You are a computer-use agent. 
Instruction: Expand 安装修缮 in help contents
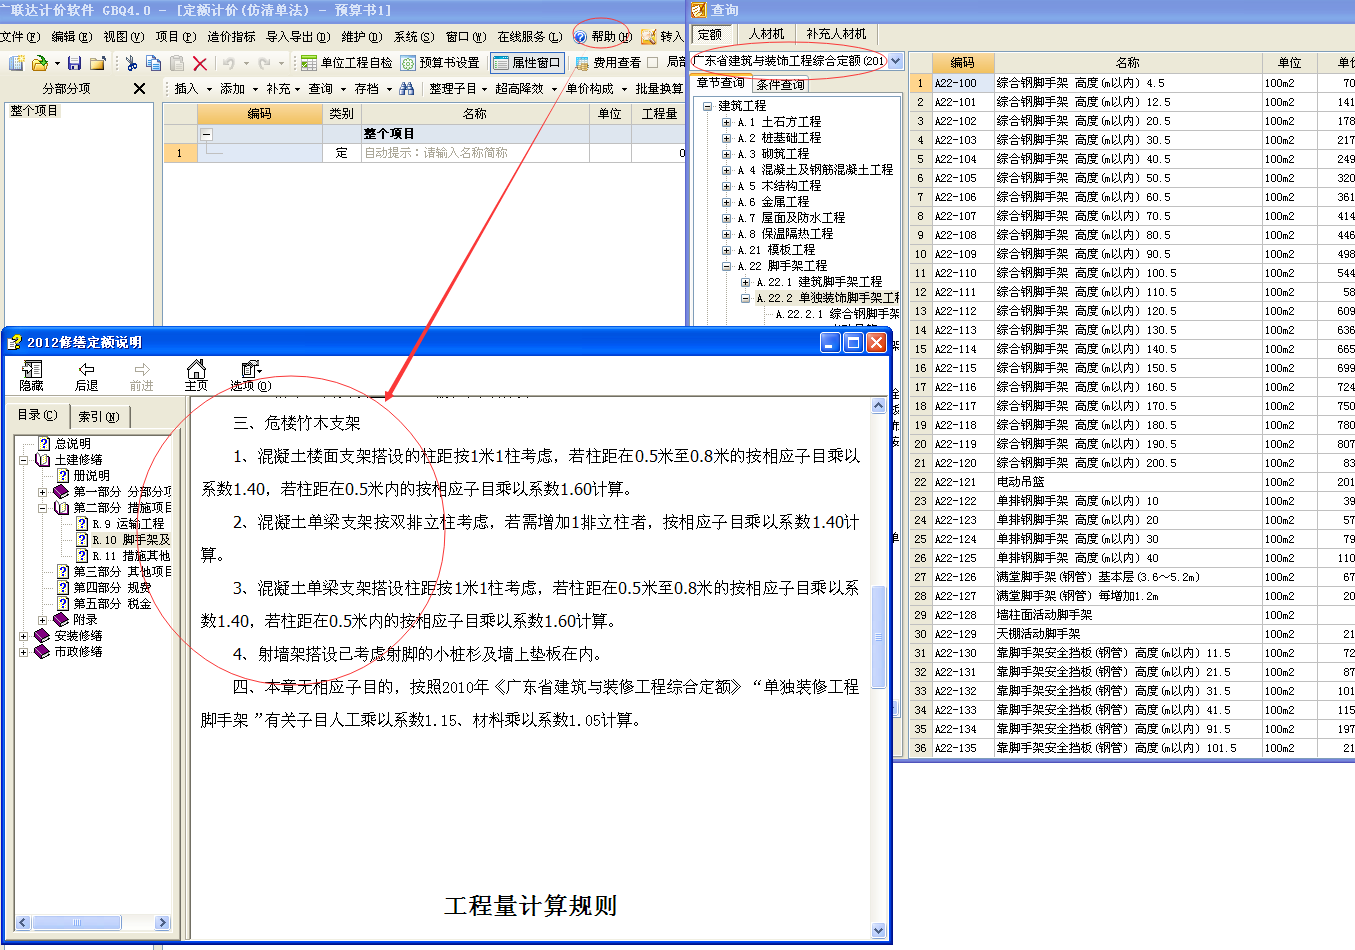tap(24, 636)
